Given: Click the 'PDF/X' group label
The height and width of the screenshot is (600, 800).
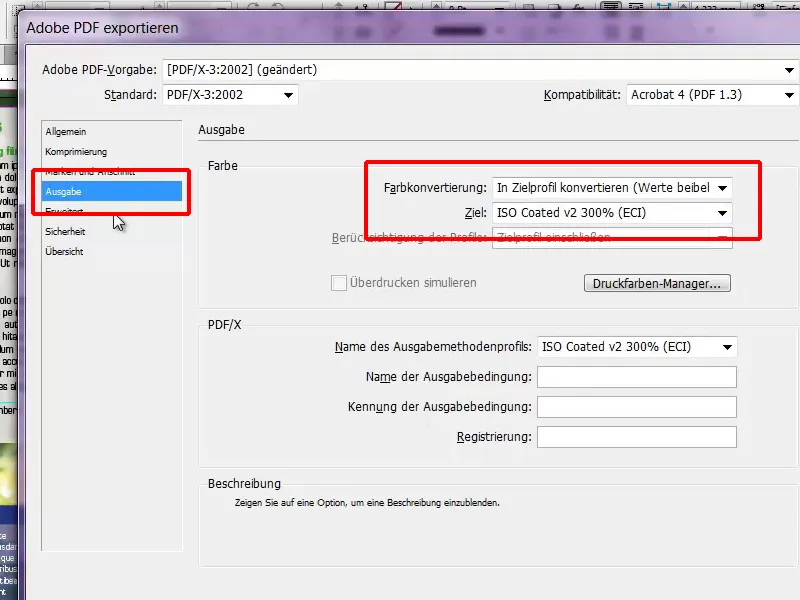Looking at the screenshot, I should coord(224,325).
